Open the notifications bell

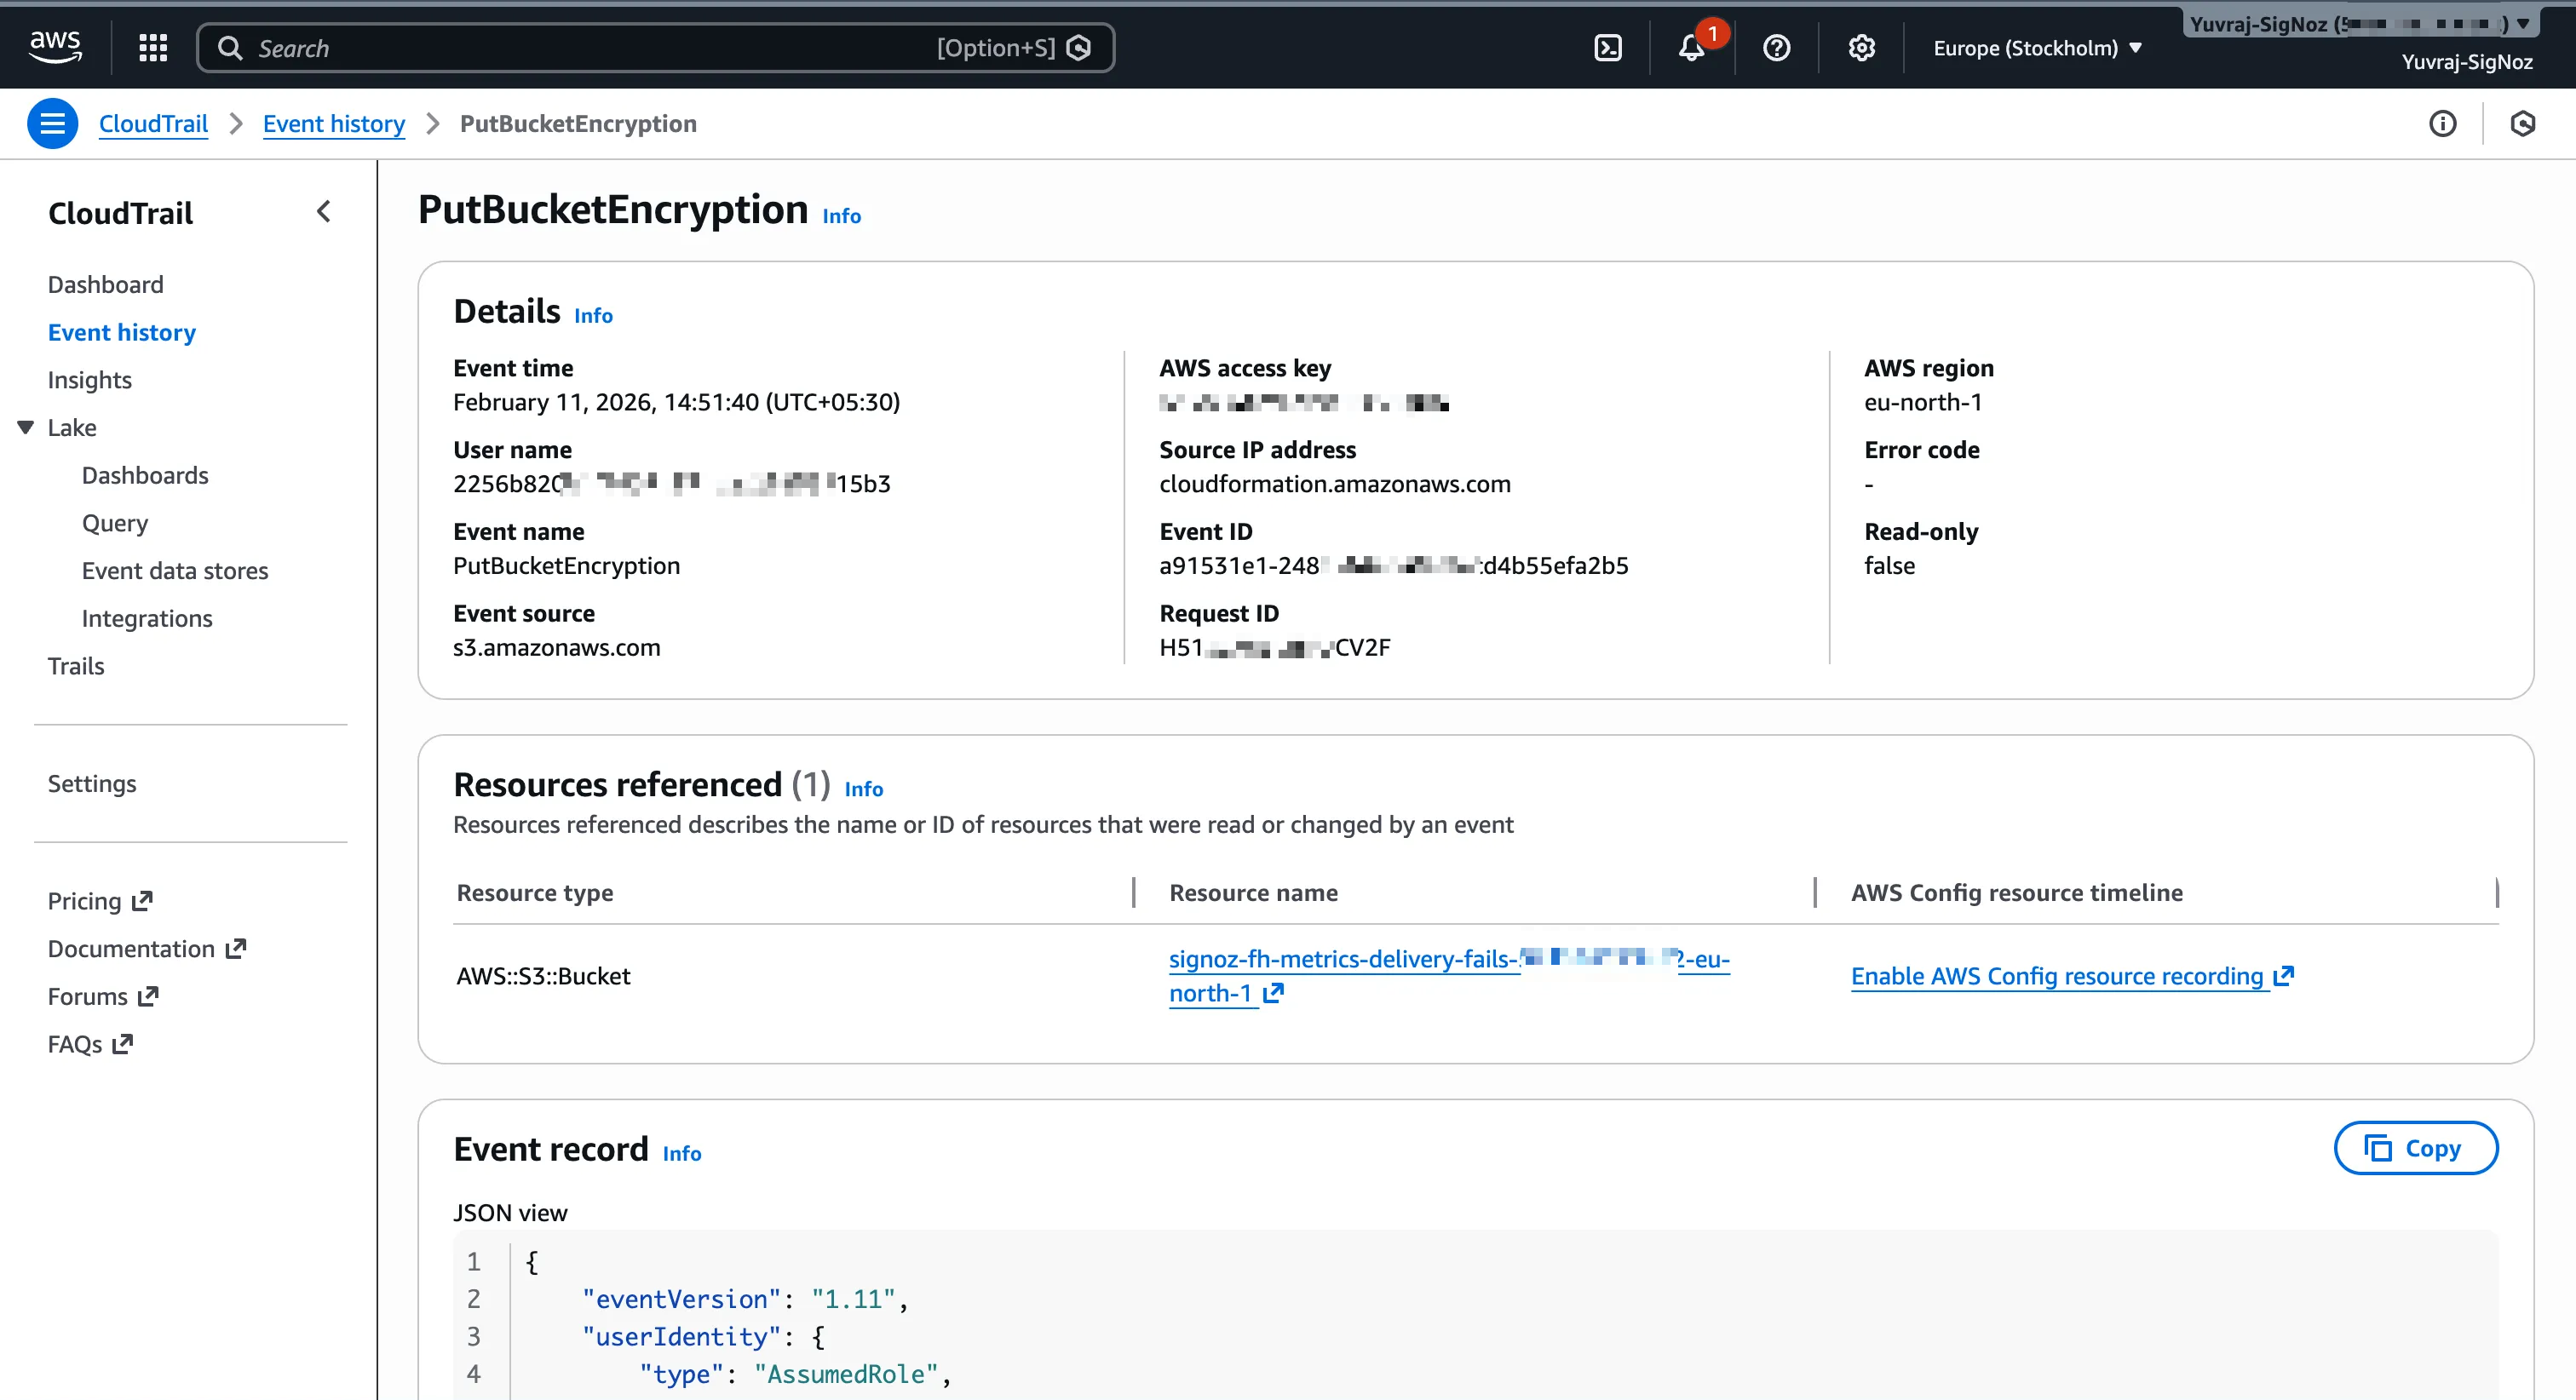click(1690, 47)
